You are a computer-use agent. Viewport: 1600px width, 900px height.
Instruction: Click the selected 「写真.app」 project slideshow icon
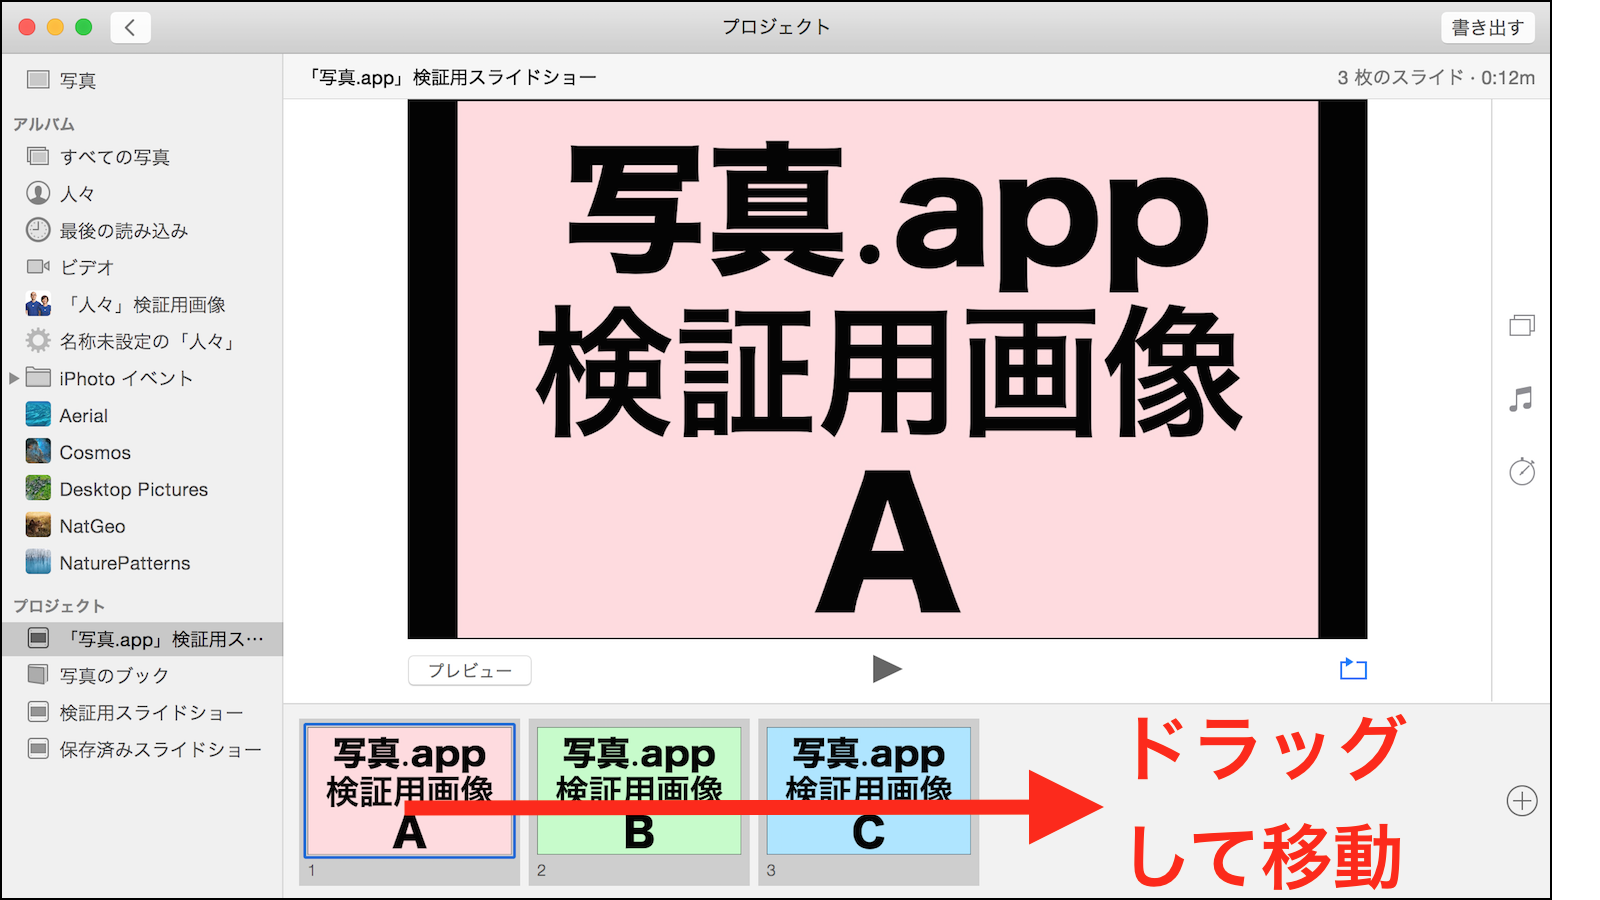(38, 638)
